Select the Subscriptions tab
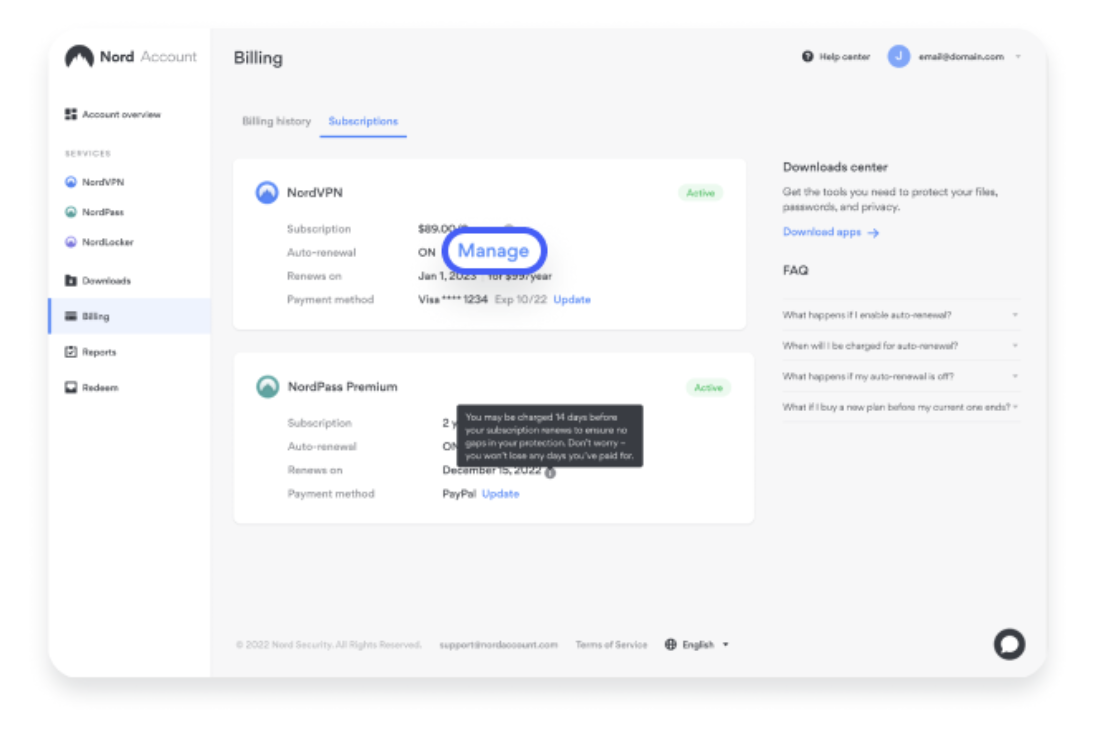 [x=363, y=121]
